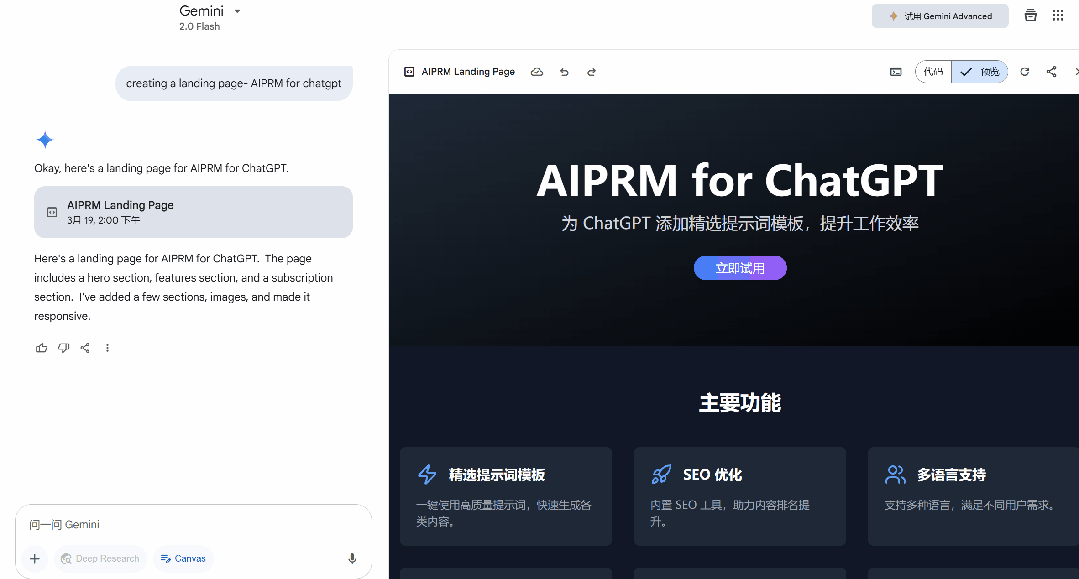This screenshot has width=1079, height=579.
Task: Click the thumbs down icon
Action: click(x=63, y=348)
